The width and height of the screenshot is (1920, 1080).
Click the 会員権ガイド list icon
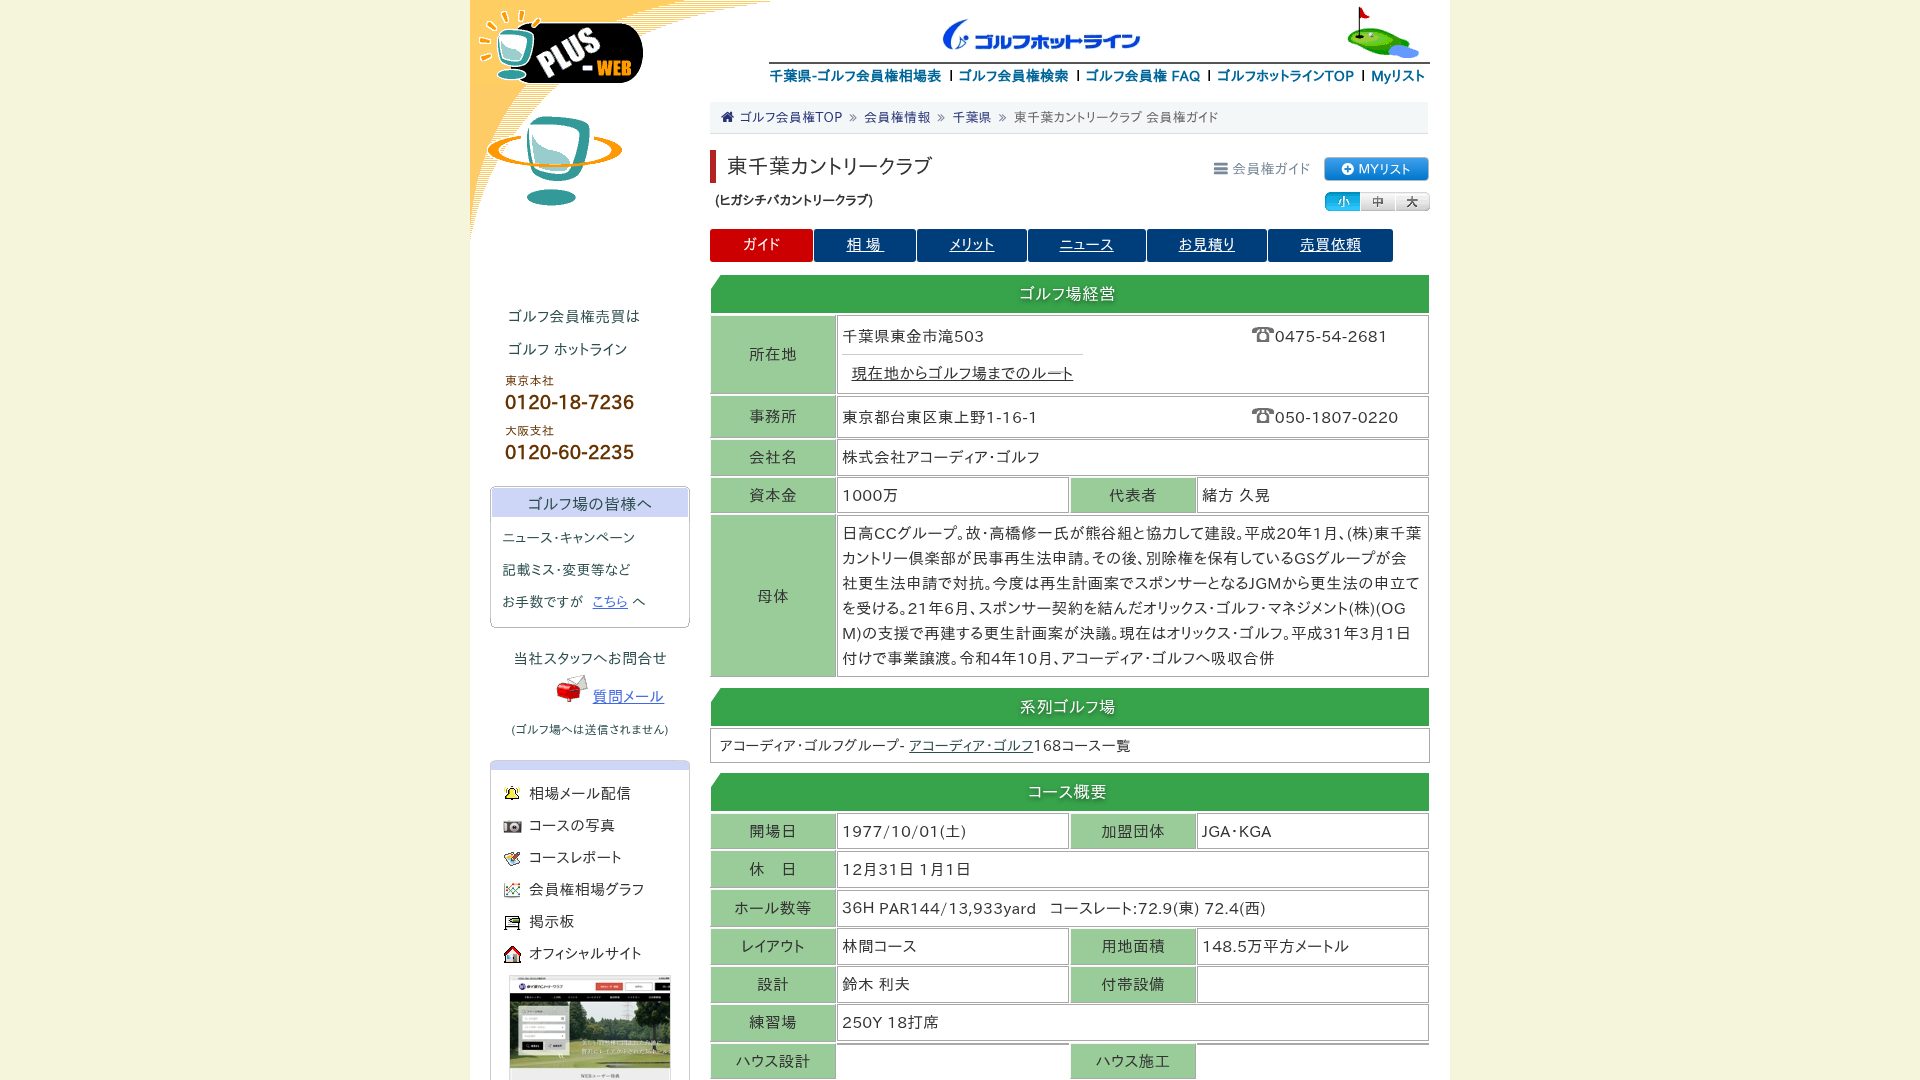[x=1220, y=169]
